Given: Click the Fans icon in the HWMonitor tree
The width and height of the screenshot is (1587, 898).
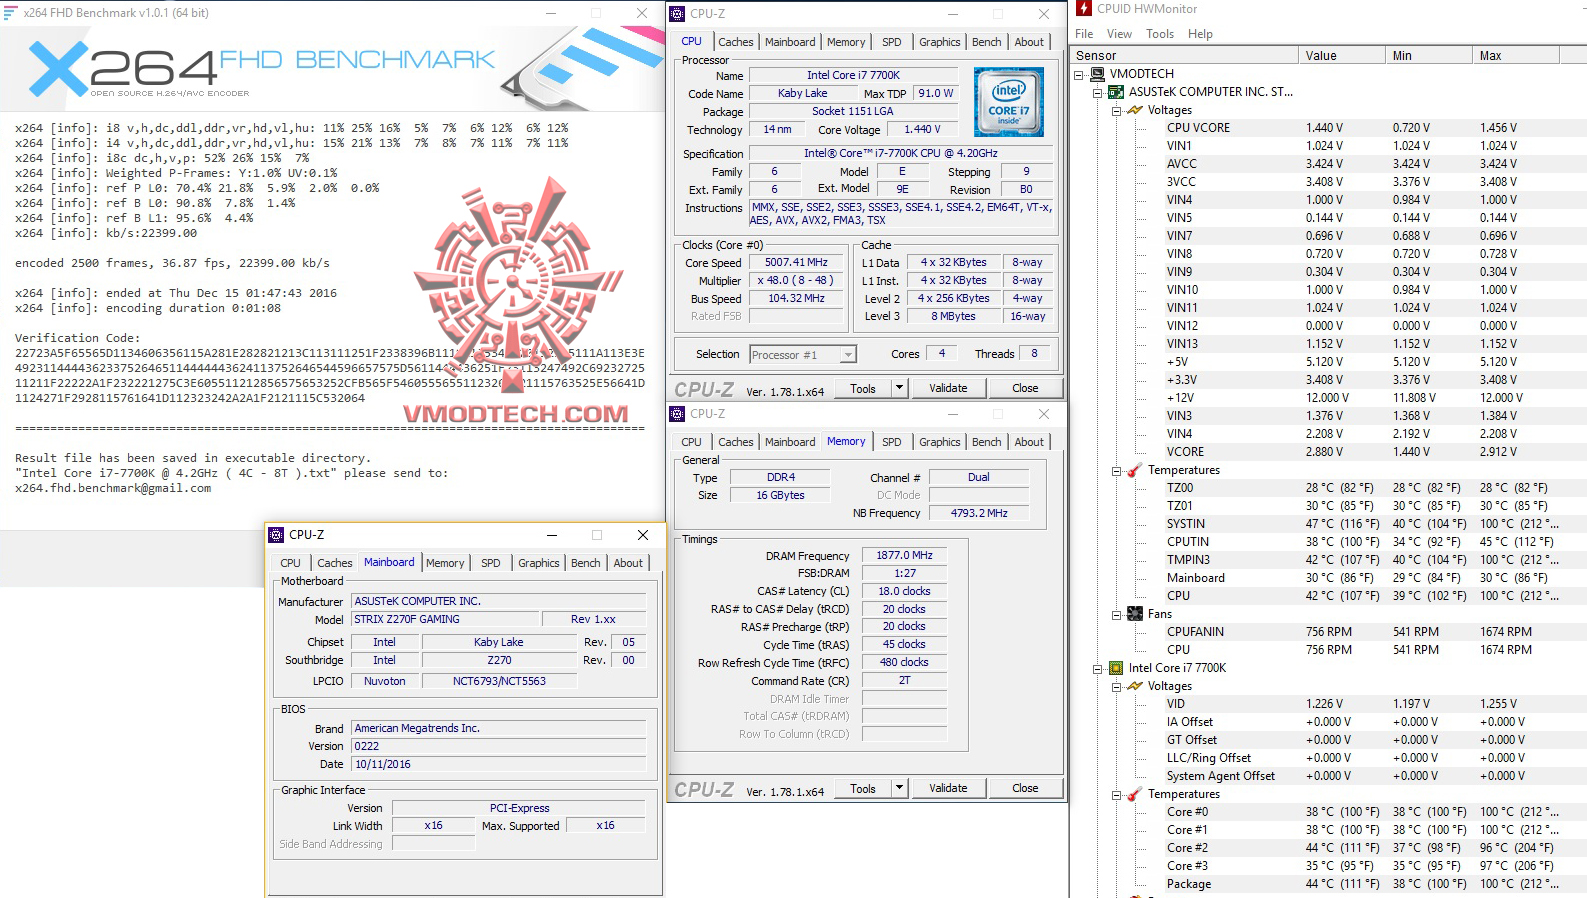Looking at the screenshot, I should click(1135, 614).
